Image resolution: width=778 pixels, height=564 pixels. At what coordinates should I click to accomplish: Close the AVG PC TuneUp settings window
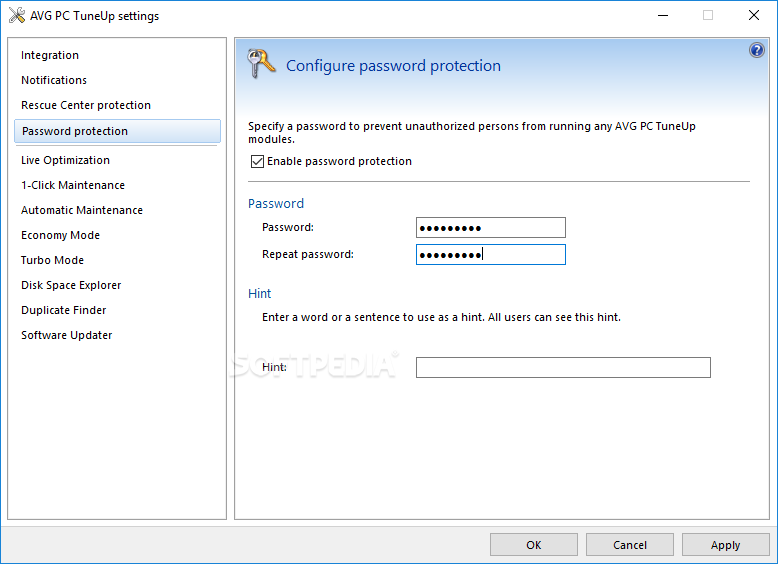tap(754, 15)
